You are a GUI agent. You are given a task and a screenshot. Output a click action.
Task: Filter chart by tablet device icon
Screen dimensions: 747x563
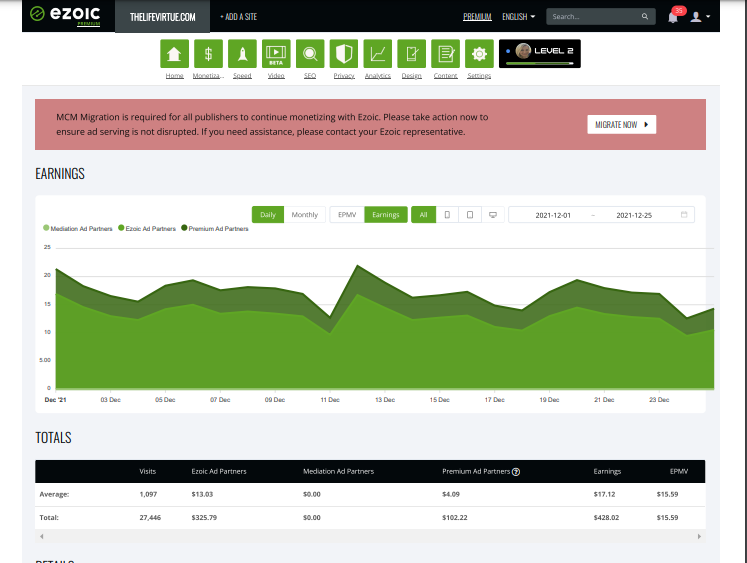point(470,215)
